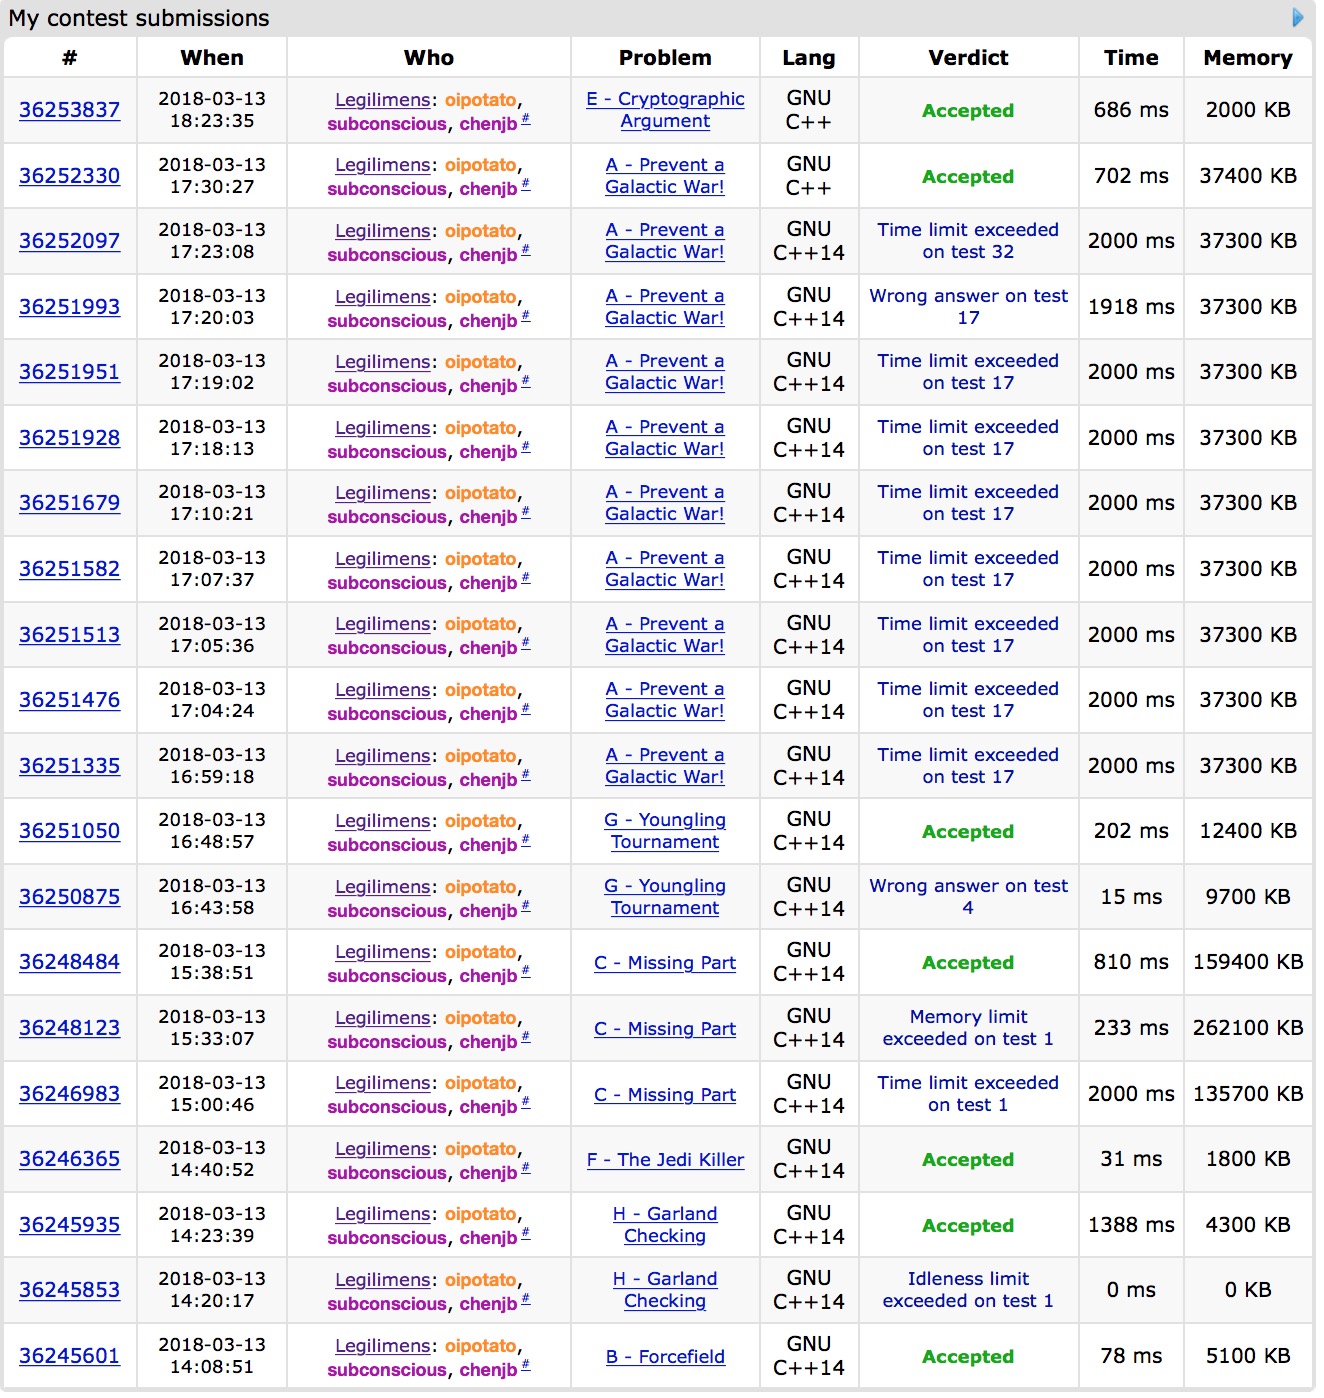
Task: Click the Verdict column header
Action: 968,58
